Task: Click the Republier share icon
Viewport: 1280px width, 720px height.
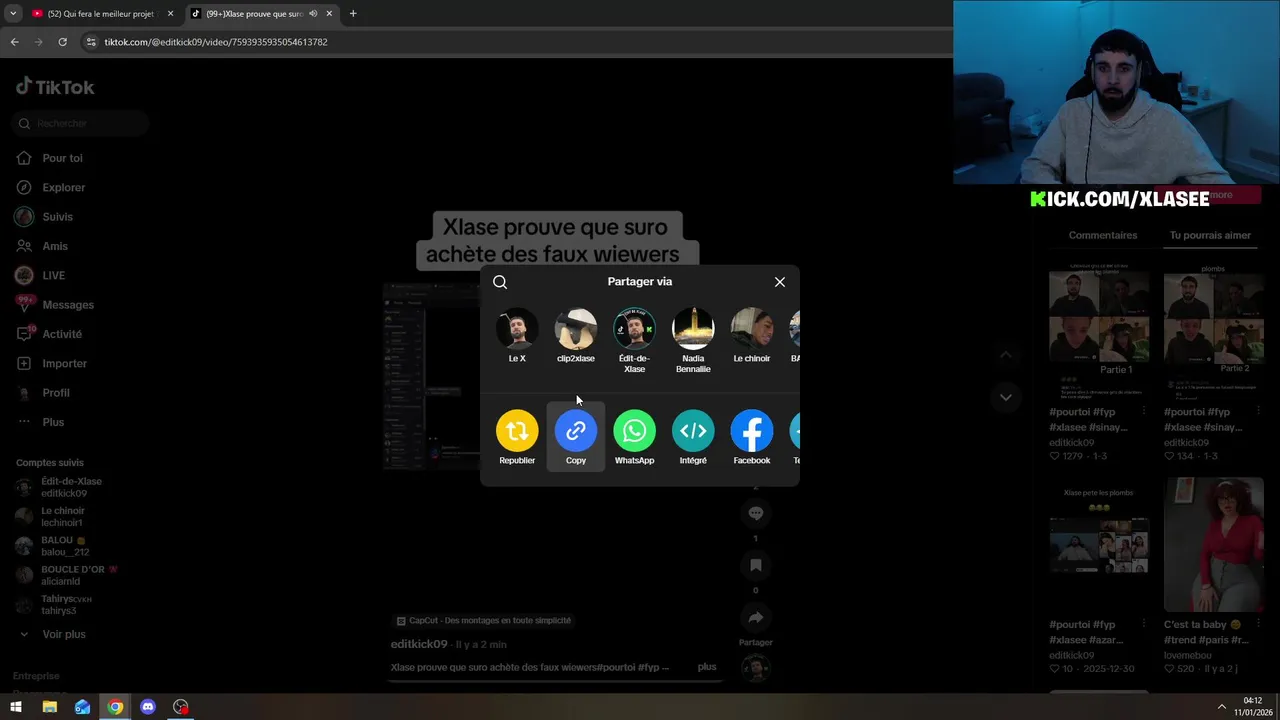Action: (517, 431)
